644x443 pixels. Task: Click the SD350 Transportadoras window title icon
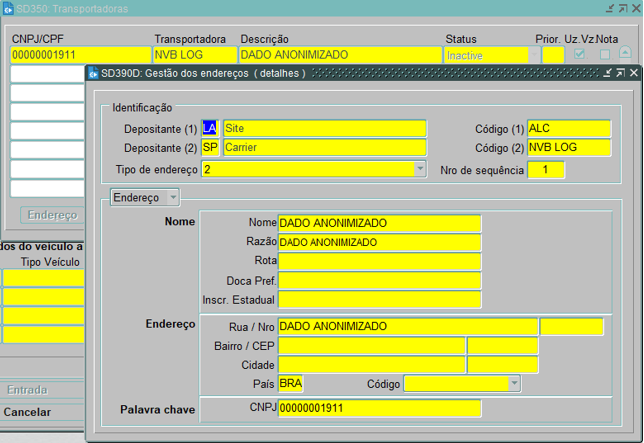coord(8,8)
